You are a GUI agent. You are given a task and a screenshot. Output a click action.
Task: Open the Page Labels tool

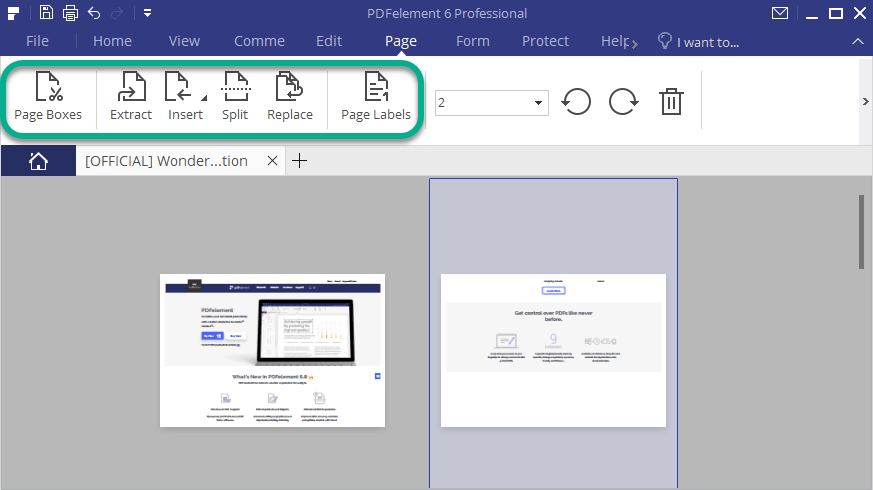(x=376, y=96)
